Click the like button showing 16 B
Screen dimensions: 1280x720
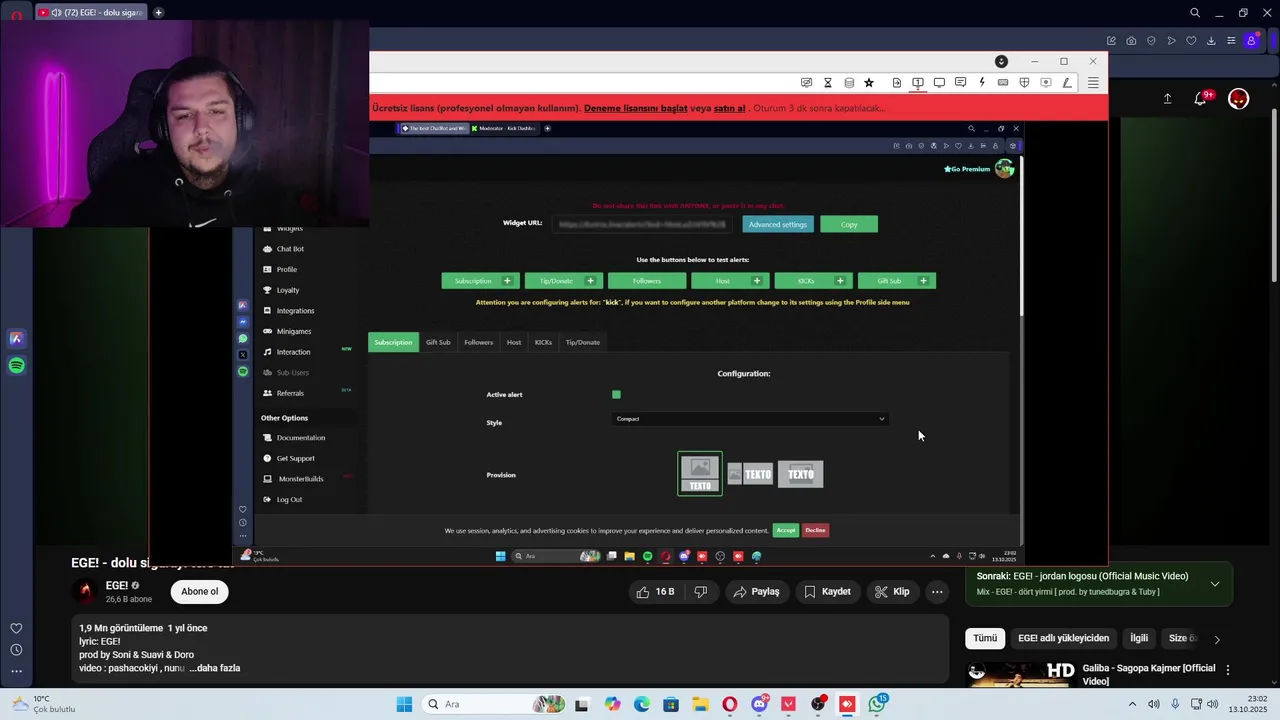655,592
